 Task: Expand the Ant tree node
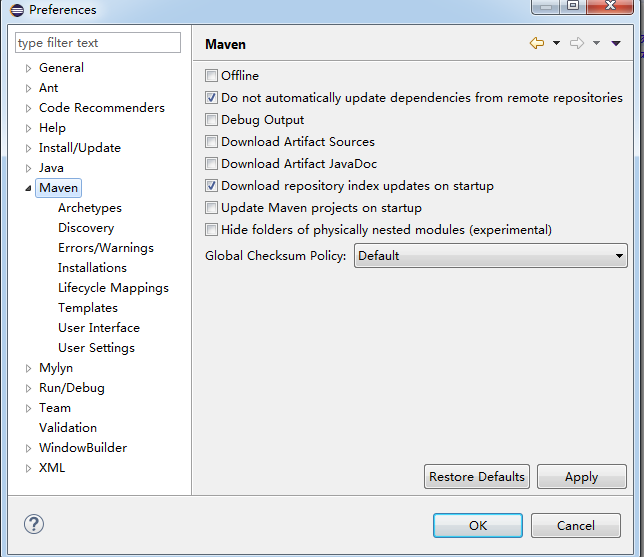[x=28, y=88]
